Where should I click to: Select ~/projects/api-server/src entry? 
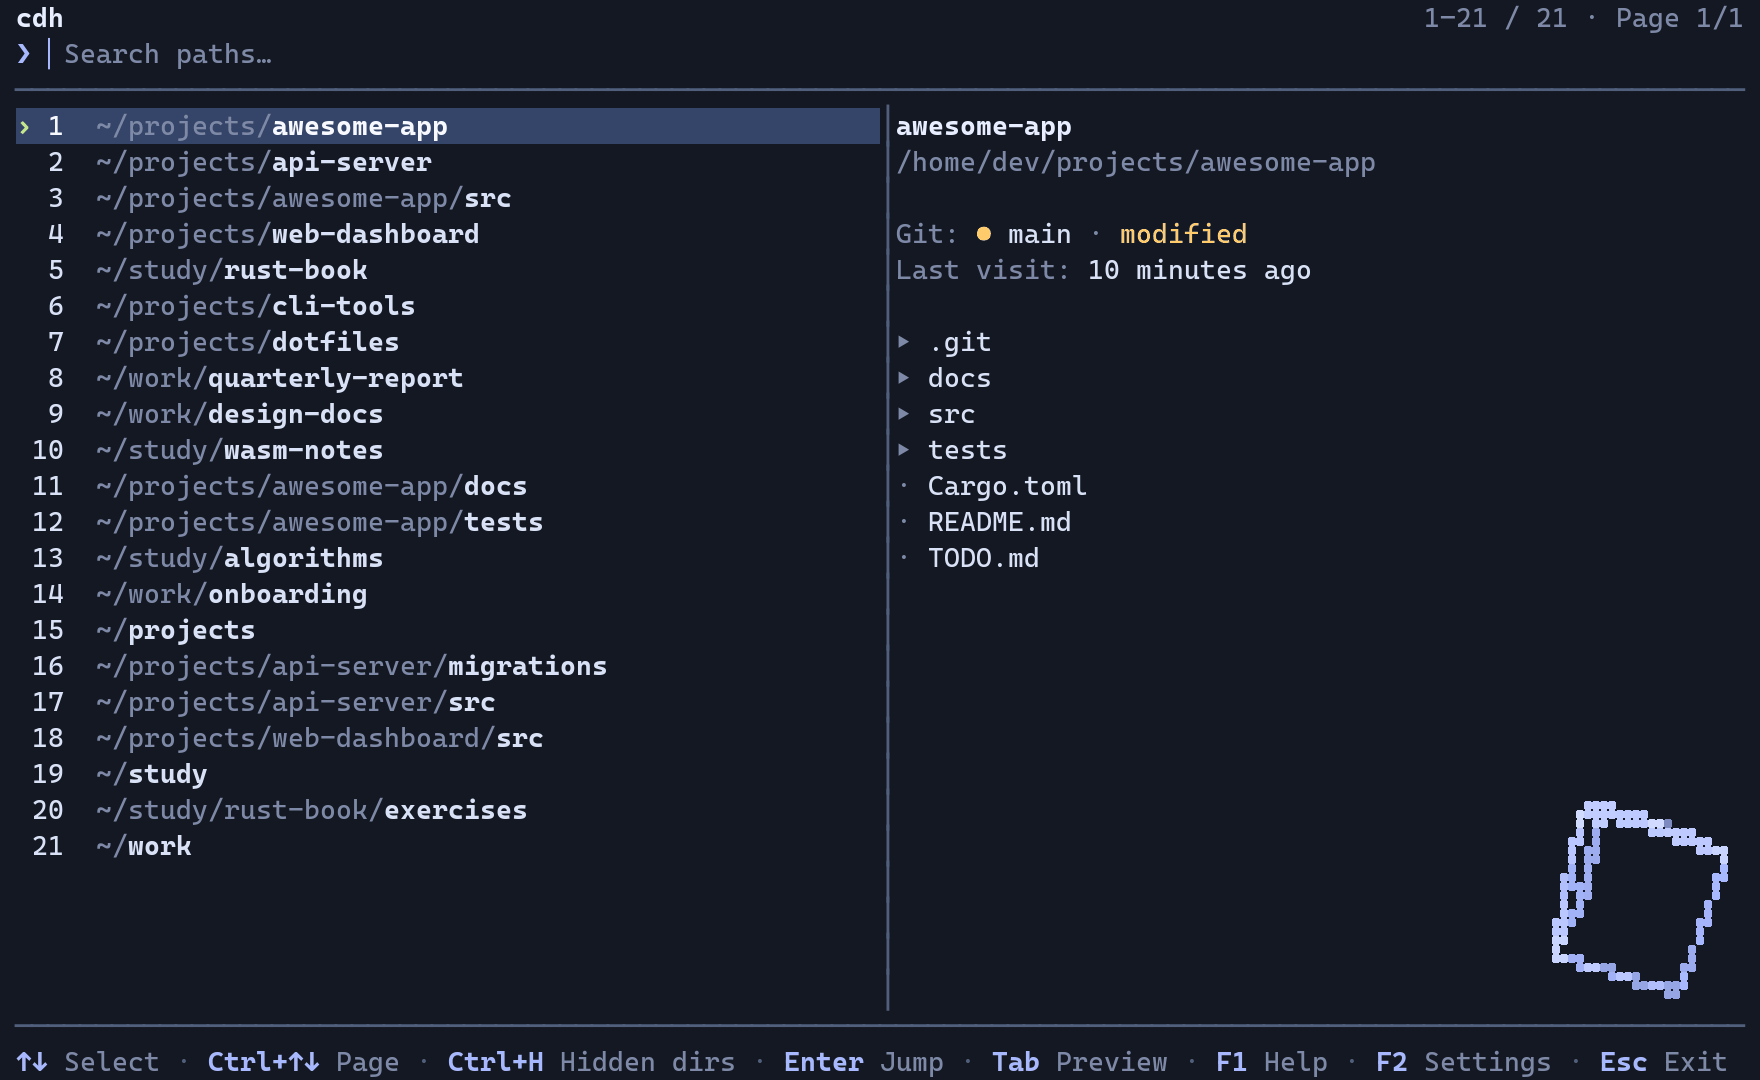(448, 702)
